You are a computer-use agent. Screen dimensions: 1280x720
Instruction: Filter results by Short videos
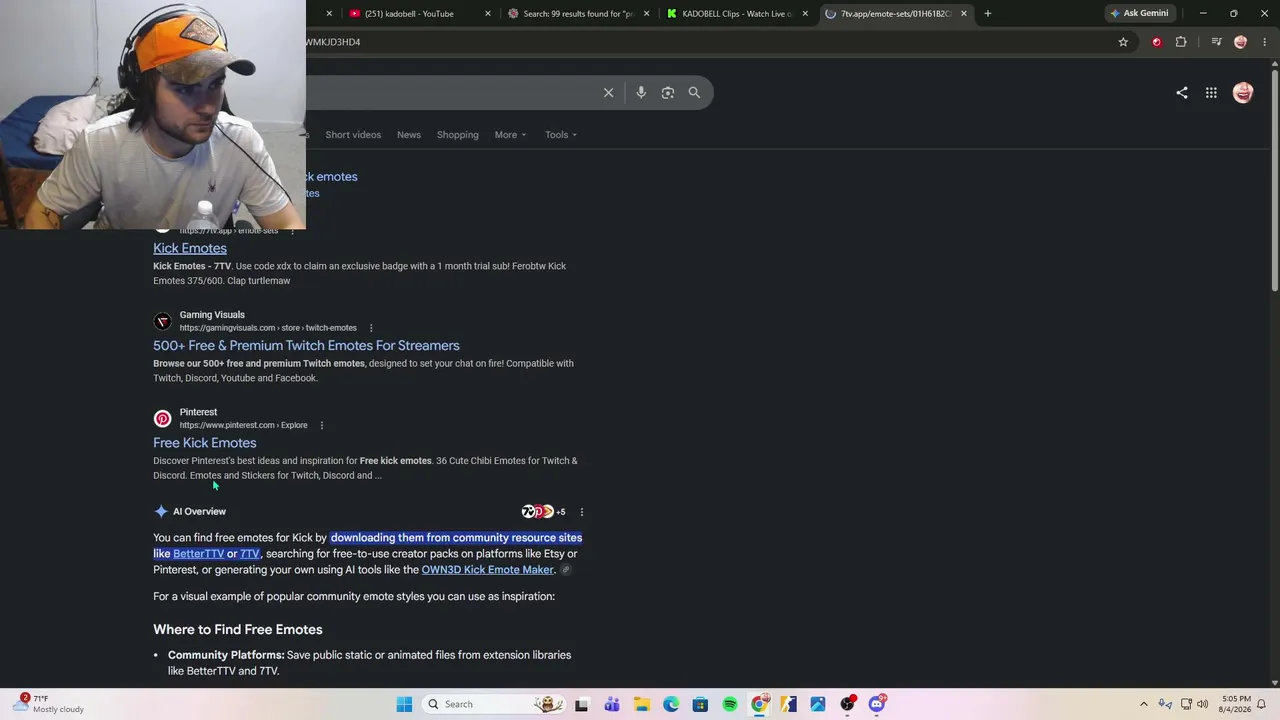click(x=353, y=135)
